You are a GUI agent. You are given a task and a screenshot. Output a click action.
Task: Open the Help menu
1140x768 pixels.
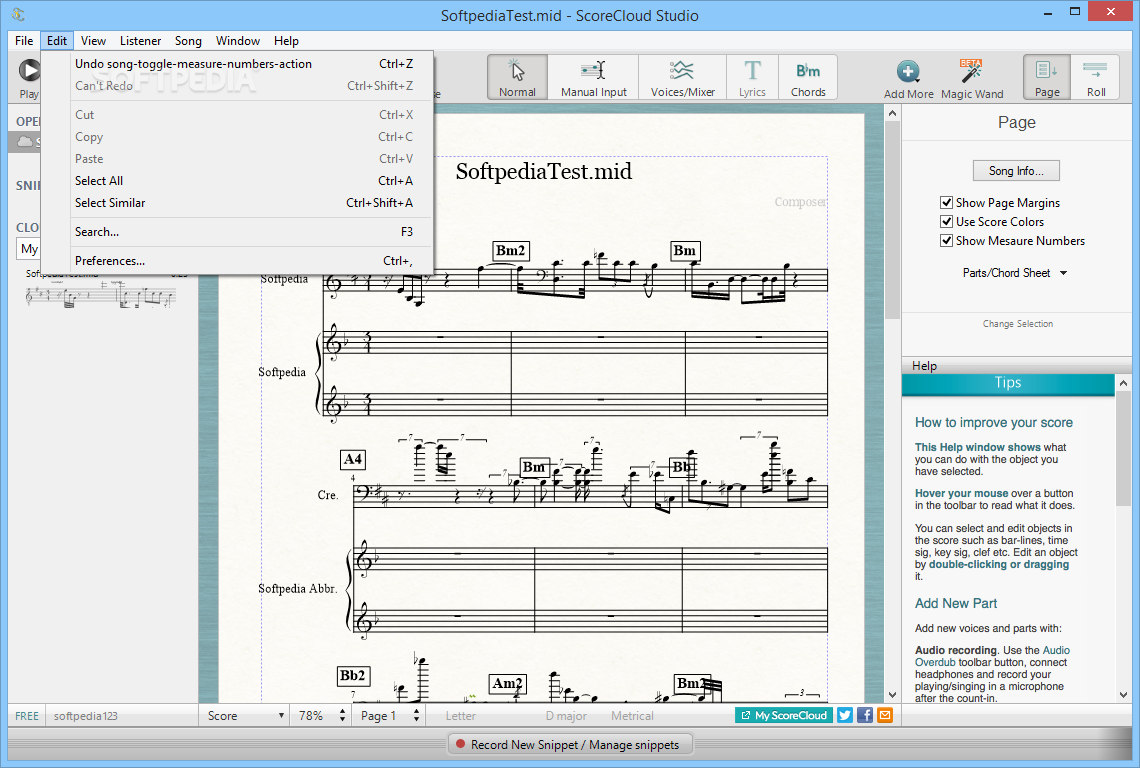tap(286, 41)
